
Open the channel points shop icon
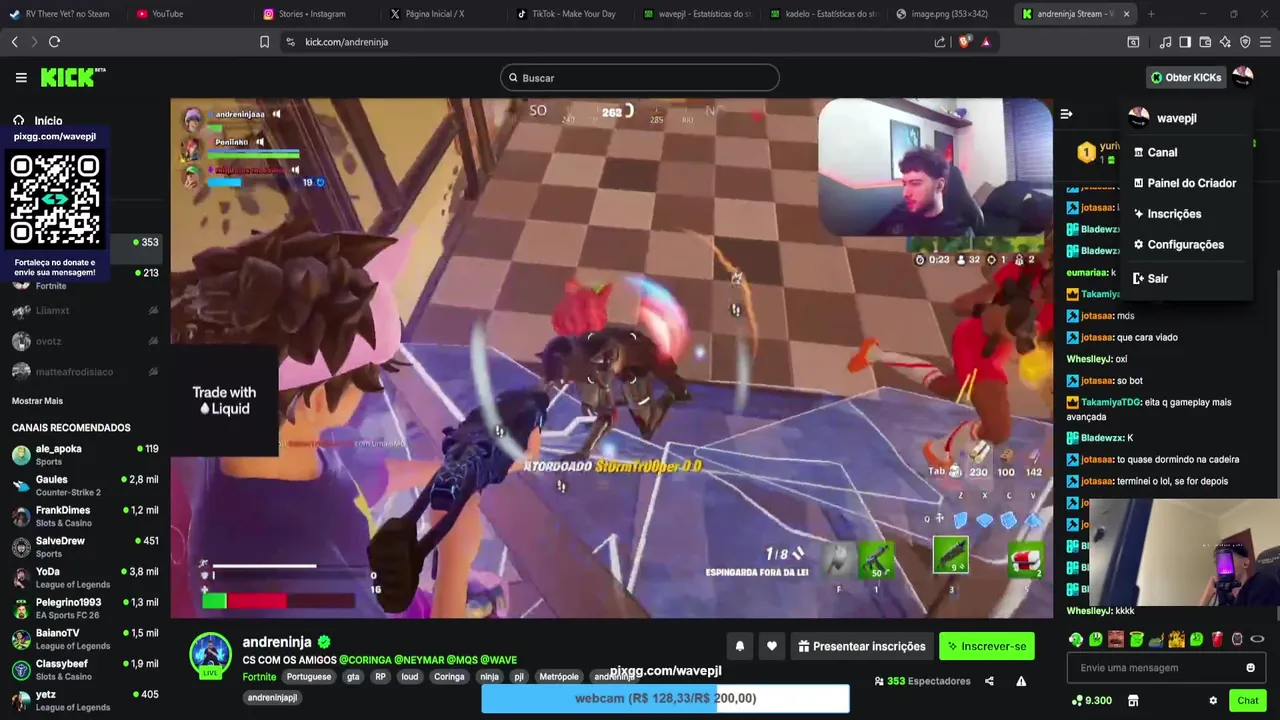click(x=1133, y=701)
